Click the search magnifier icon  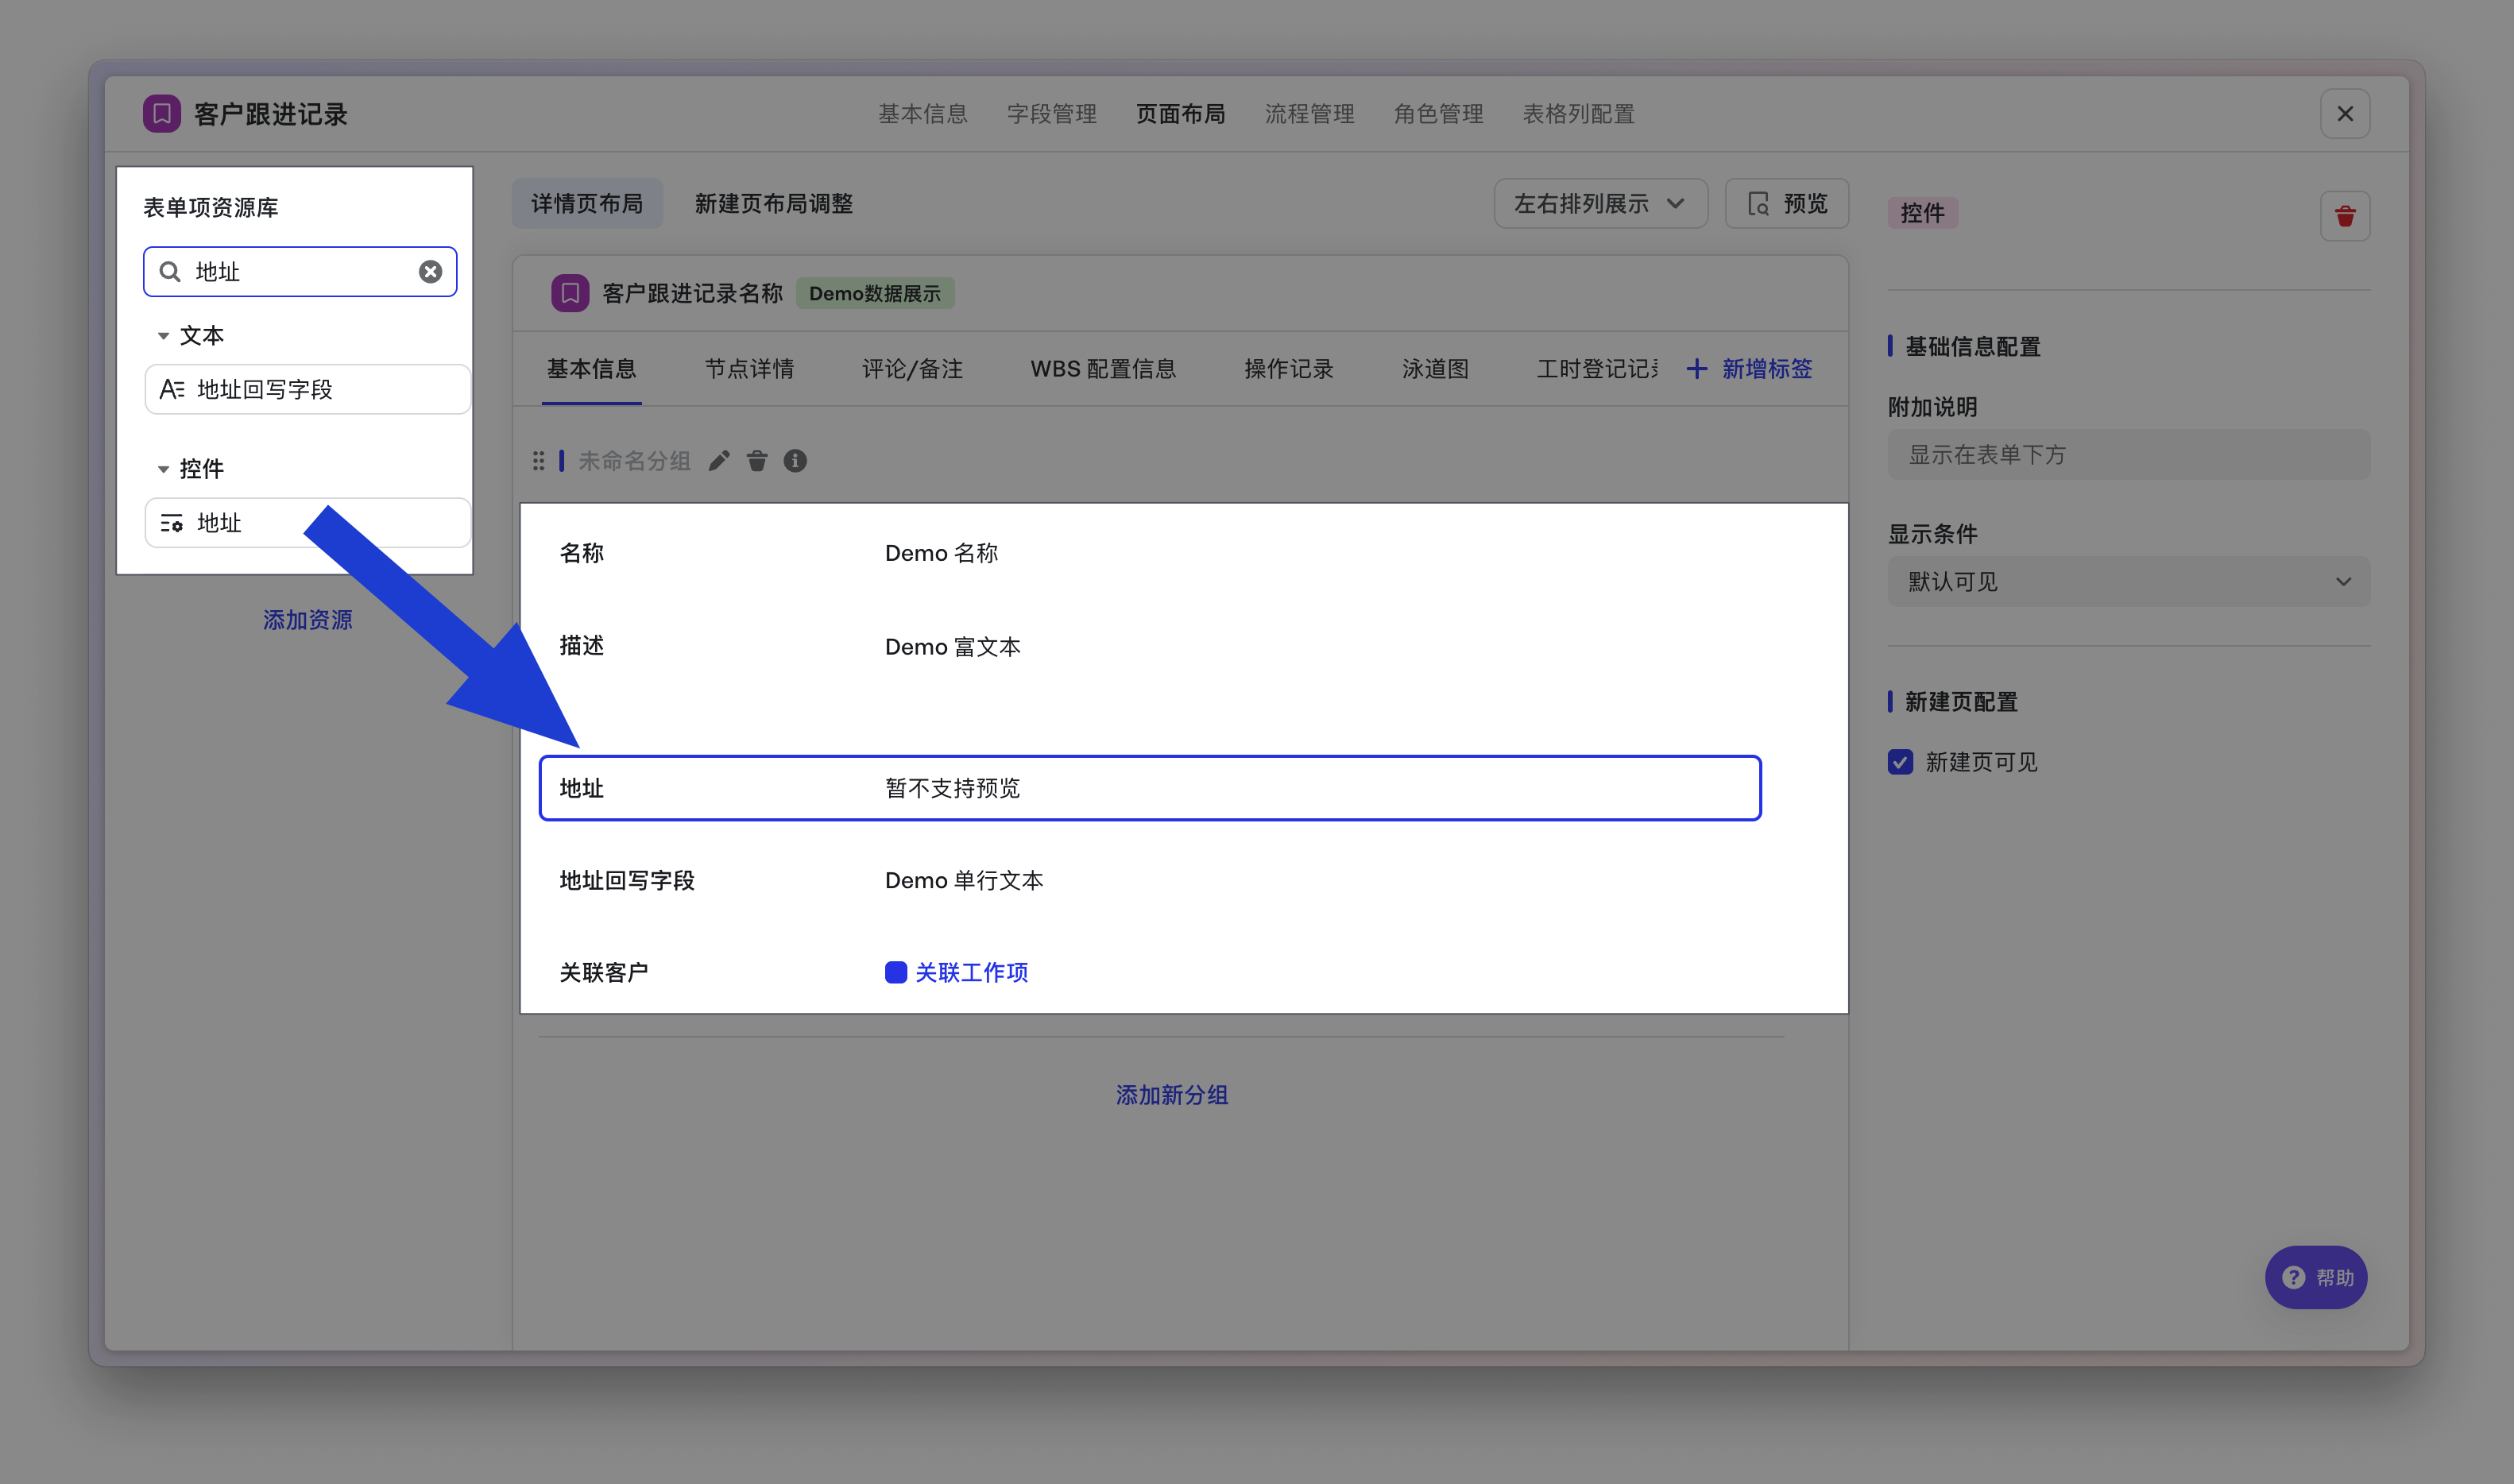(170, 272)
